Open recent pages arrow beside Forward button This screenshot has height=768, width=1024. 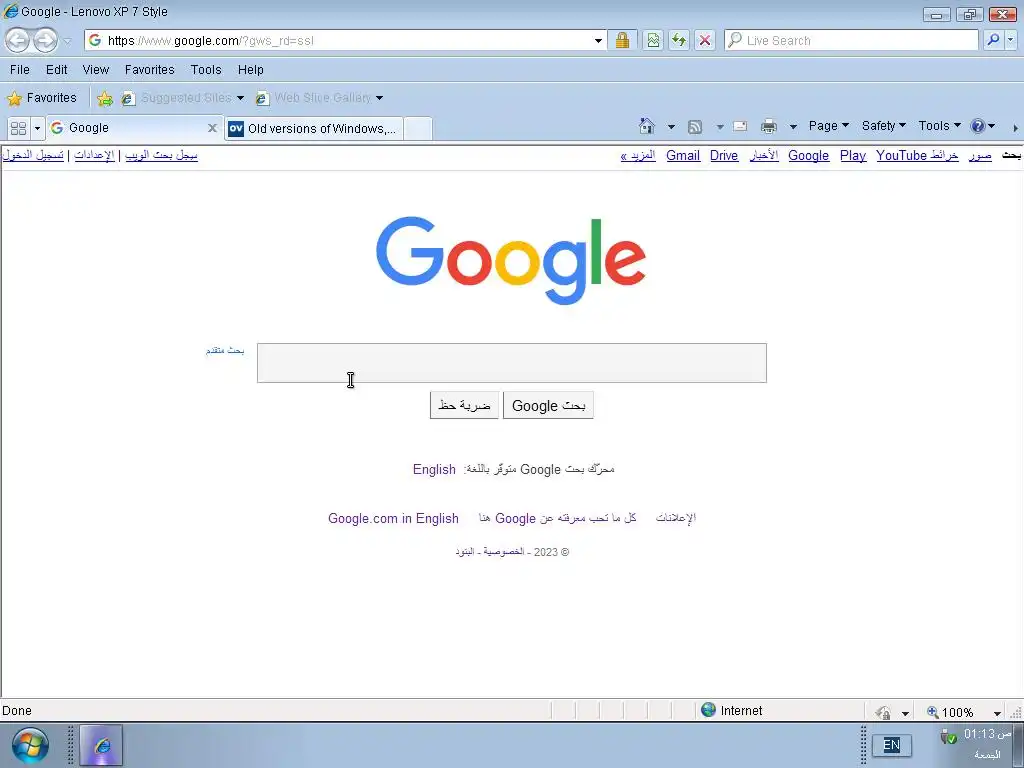pos(67,41)
